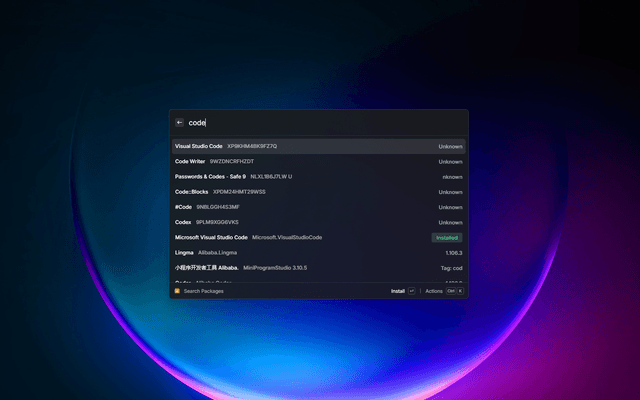
Task: Click the orange Search Packages icon
Action: [177, 291]
